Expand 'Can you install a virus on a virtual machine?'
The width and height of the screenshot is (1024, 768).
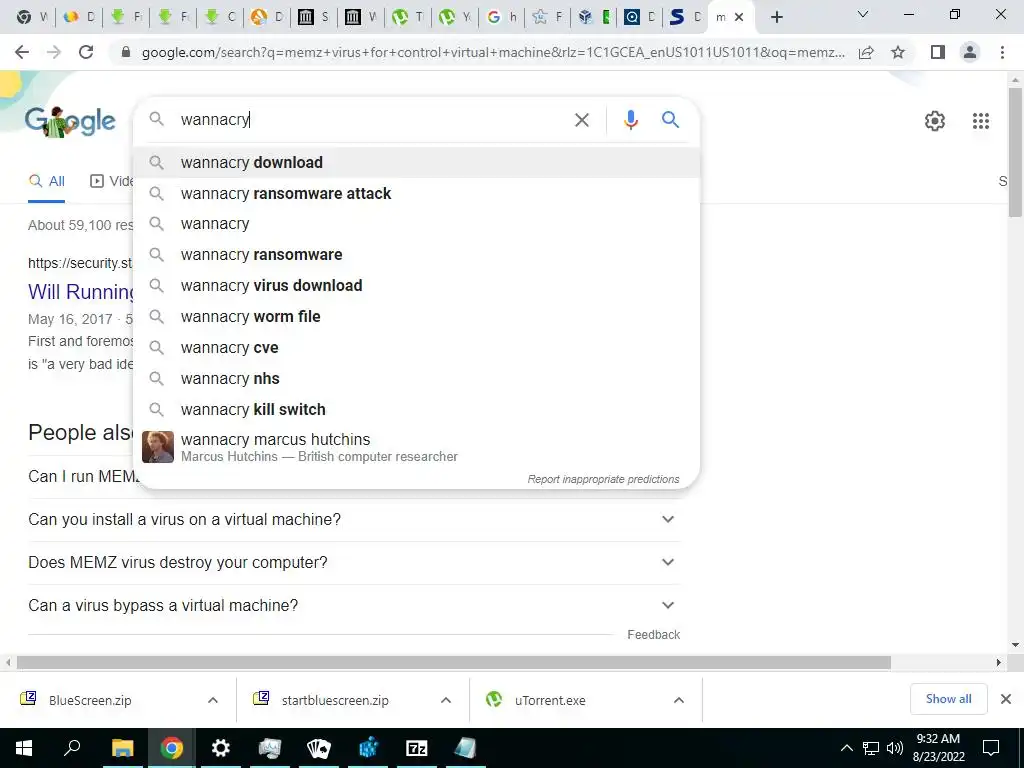point(354,519)
